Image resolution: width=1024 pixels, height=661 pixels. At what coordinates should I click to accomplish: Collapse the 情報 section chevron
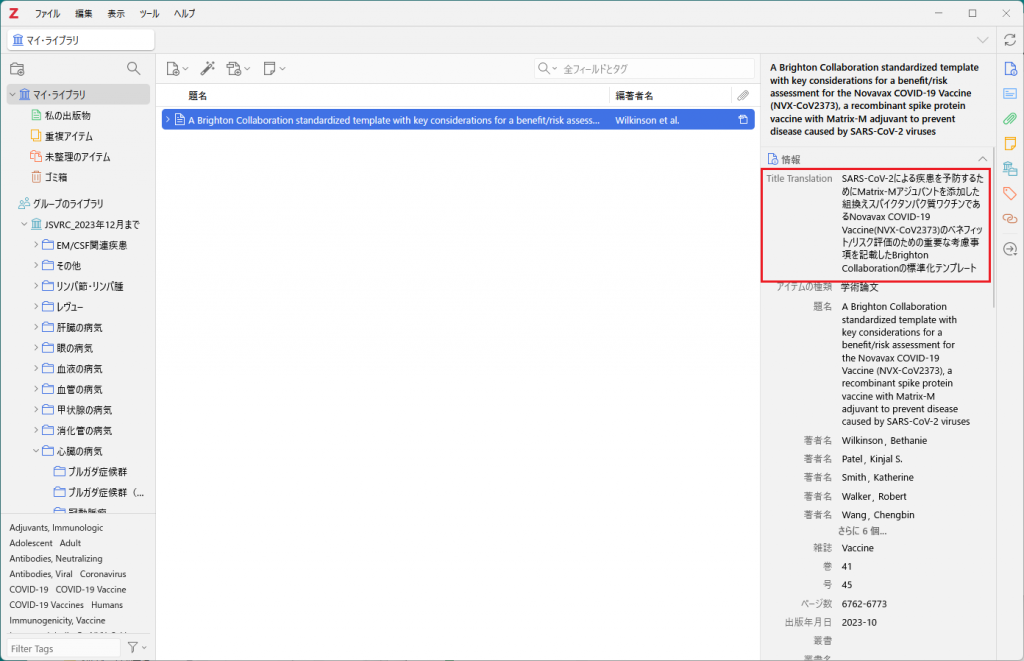tap(982, 159)
